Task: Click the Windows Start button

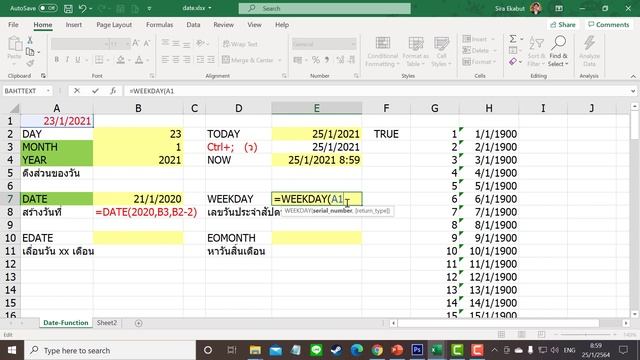Action: point(11,350)
